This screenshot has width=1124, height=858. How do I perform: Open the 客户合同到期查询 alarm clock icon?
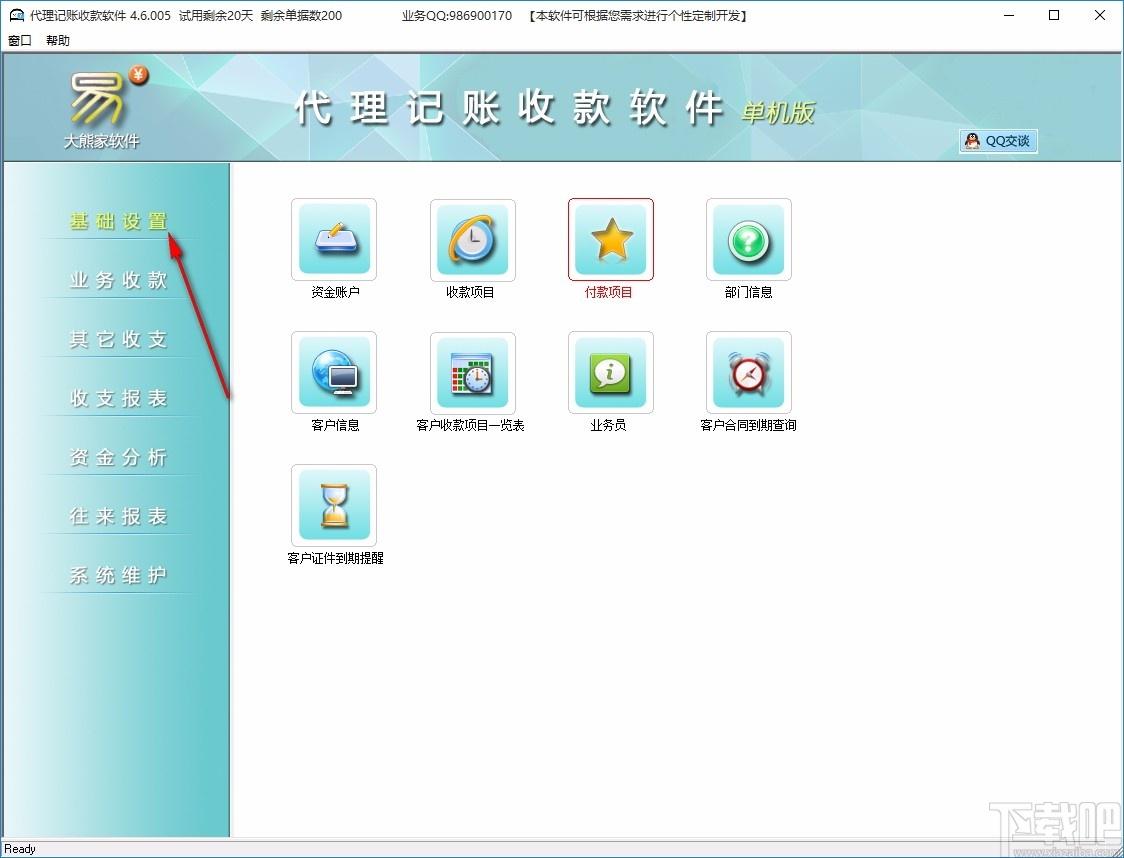tap(749, 373)
